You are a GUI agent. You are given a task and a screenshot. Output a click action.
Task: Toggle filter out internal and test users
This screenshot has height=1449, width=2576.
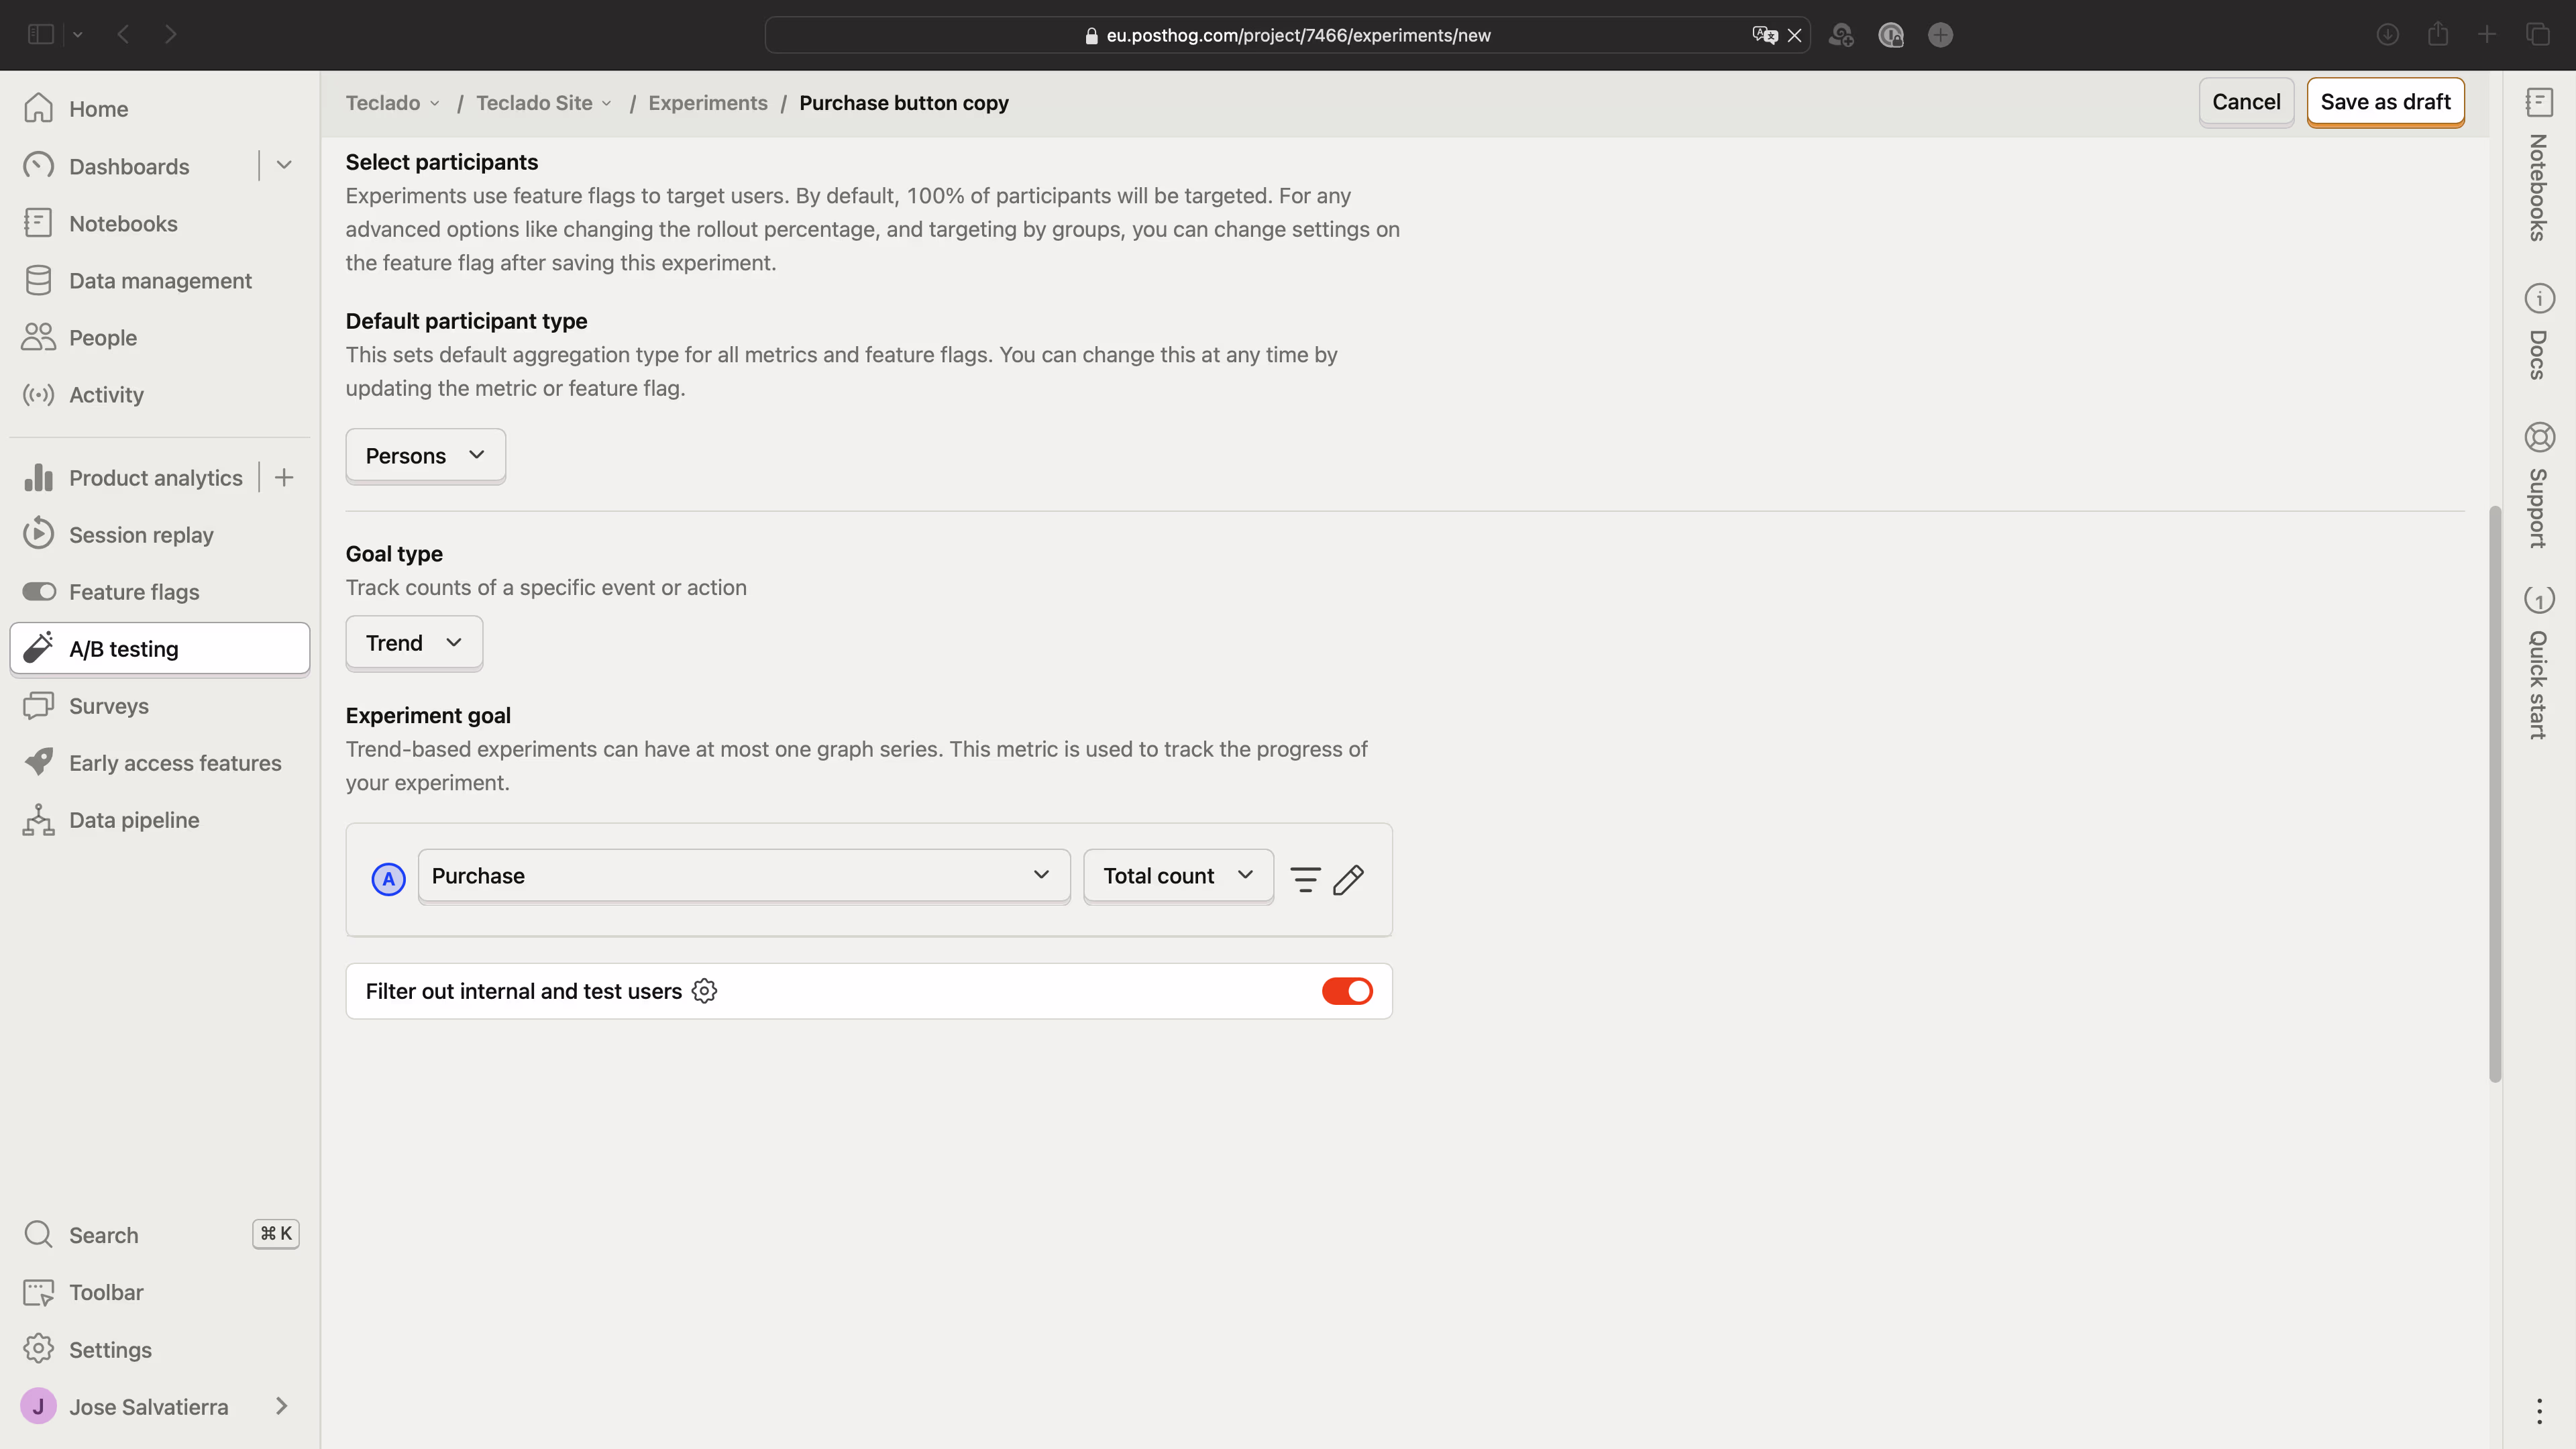click(x=1346, y=990)
